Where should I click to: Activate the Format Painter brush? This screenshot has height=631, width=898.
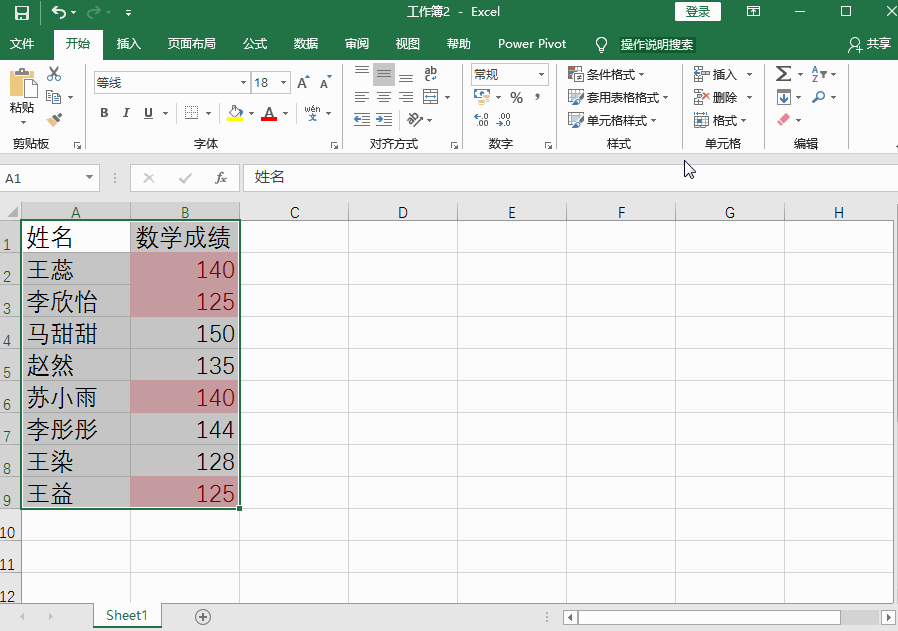[54, 120]
